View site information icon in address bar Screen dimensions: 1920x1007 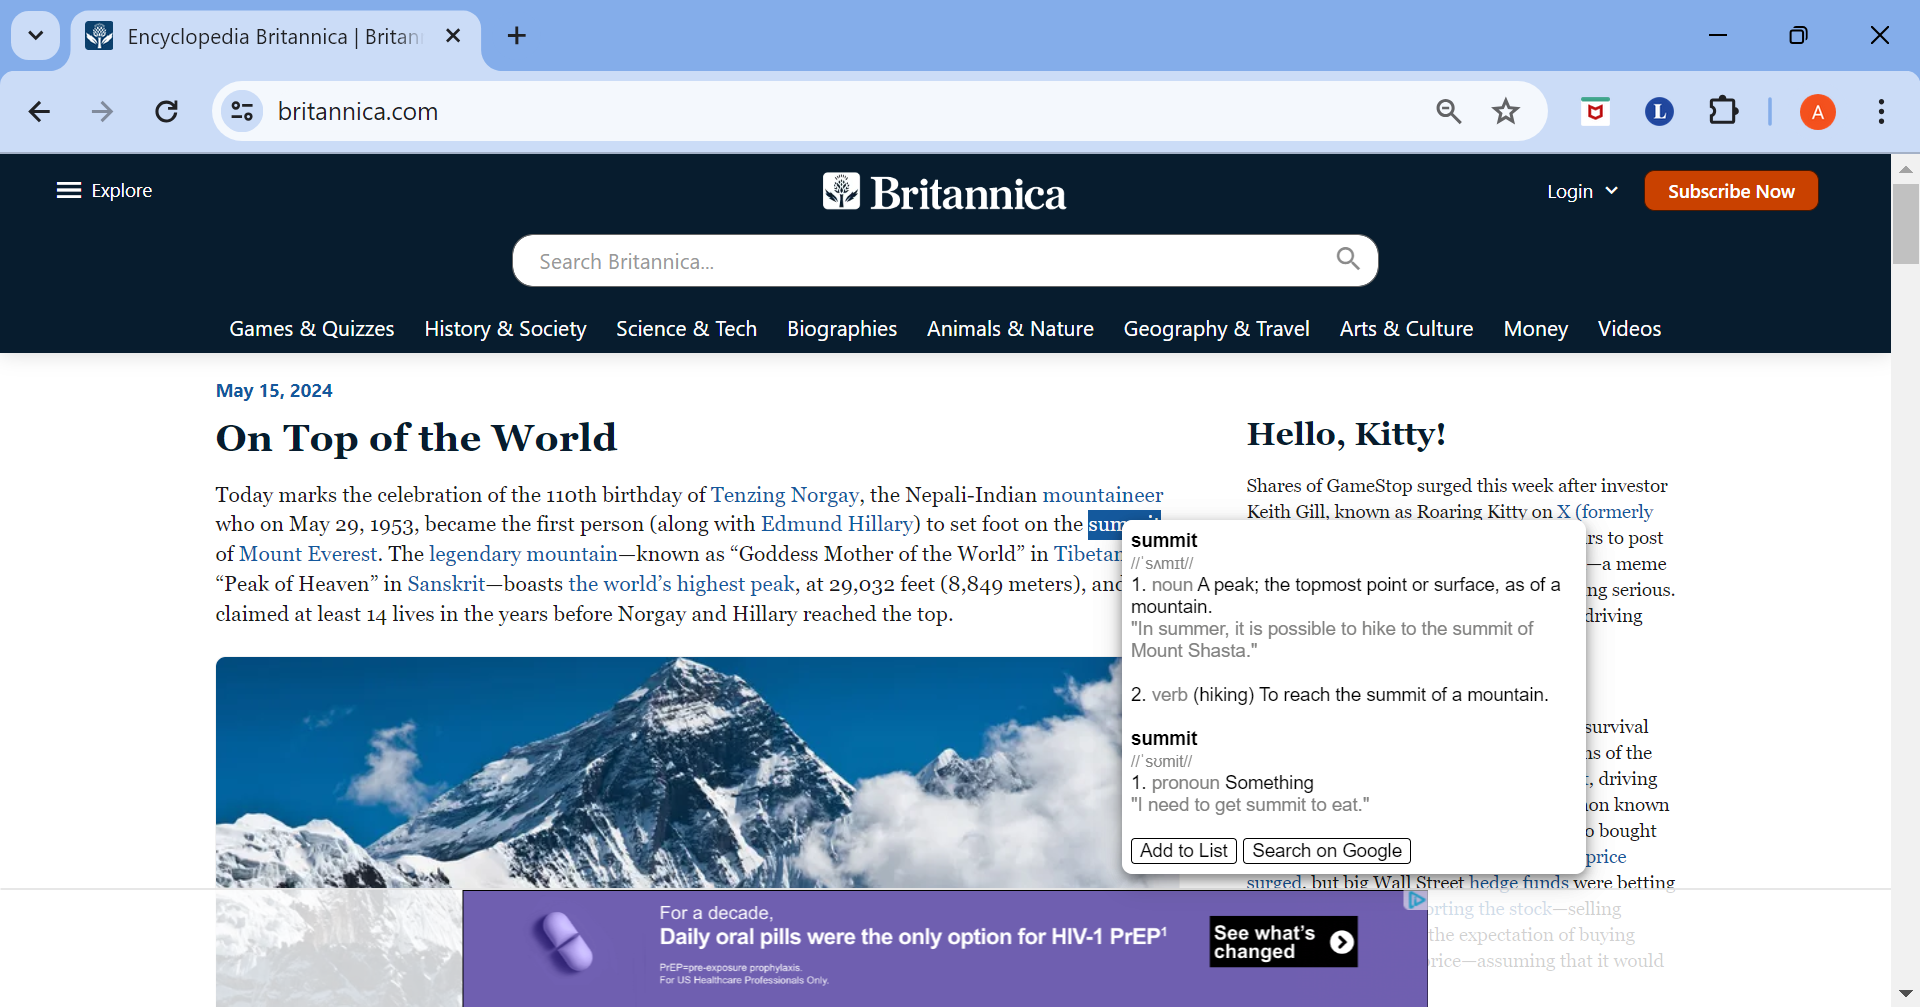(242, 111)
